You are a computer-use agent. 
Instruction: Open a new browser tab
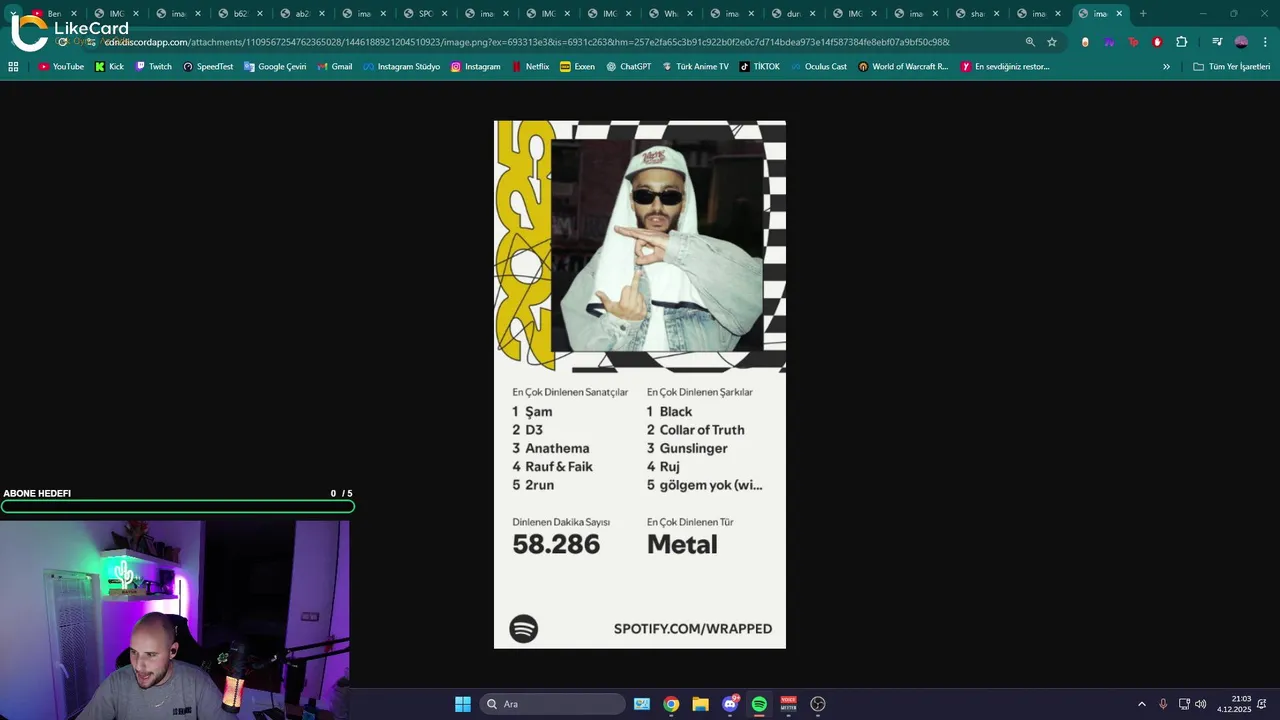tap(1143, 14)
